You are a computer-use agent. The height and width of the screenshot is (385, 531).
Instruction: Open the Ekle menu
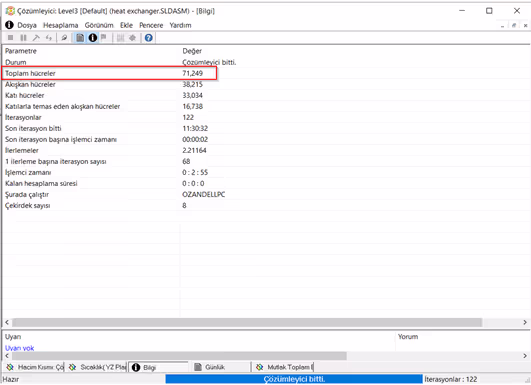click(x=126, y=25)
